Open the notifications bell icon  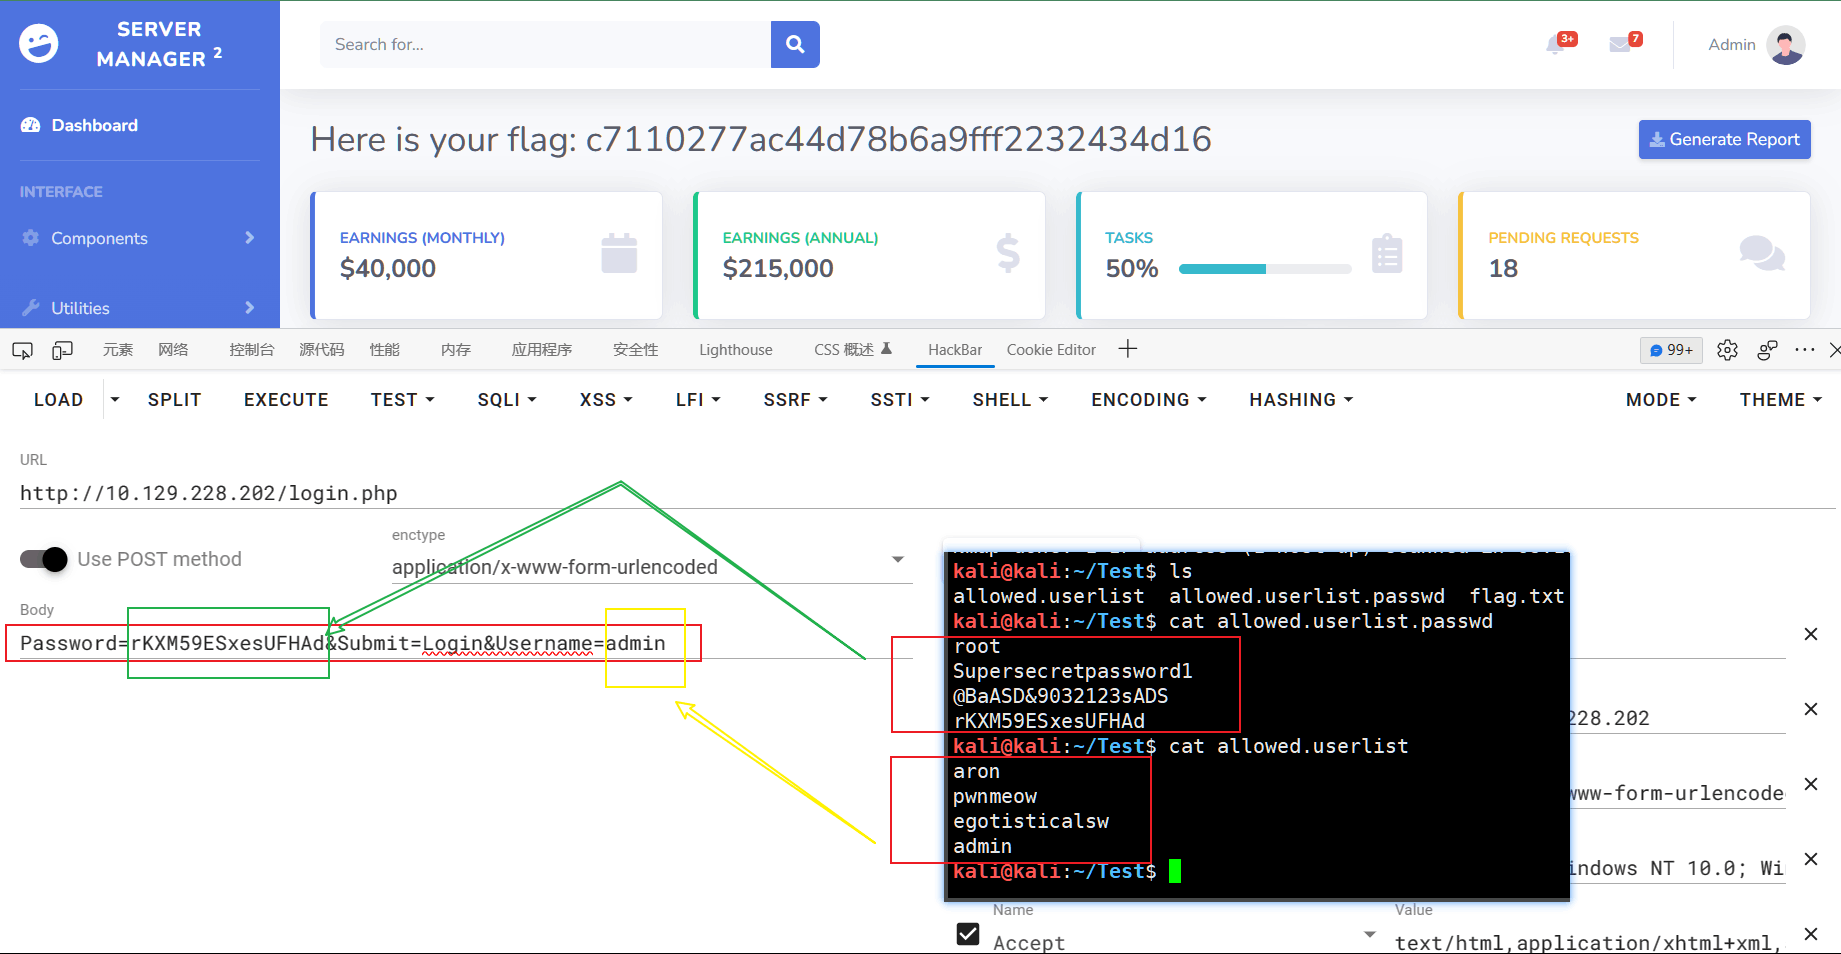[1556, 45]
